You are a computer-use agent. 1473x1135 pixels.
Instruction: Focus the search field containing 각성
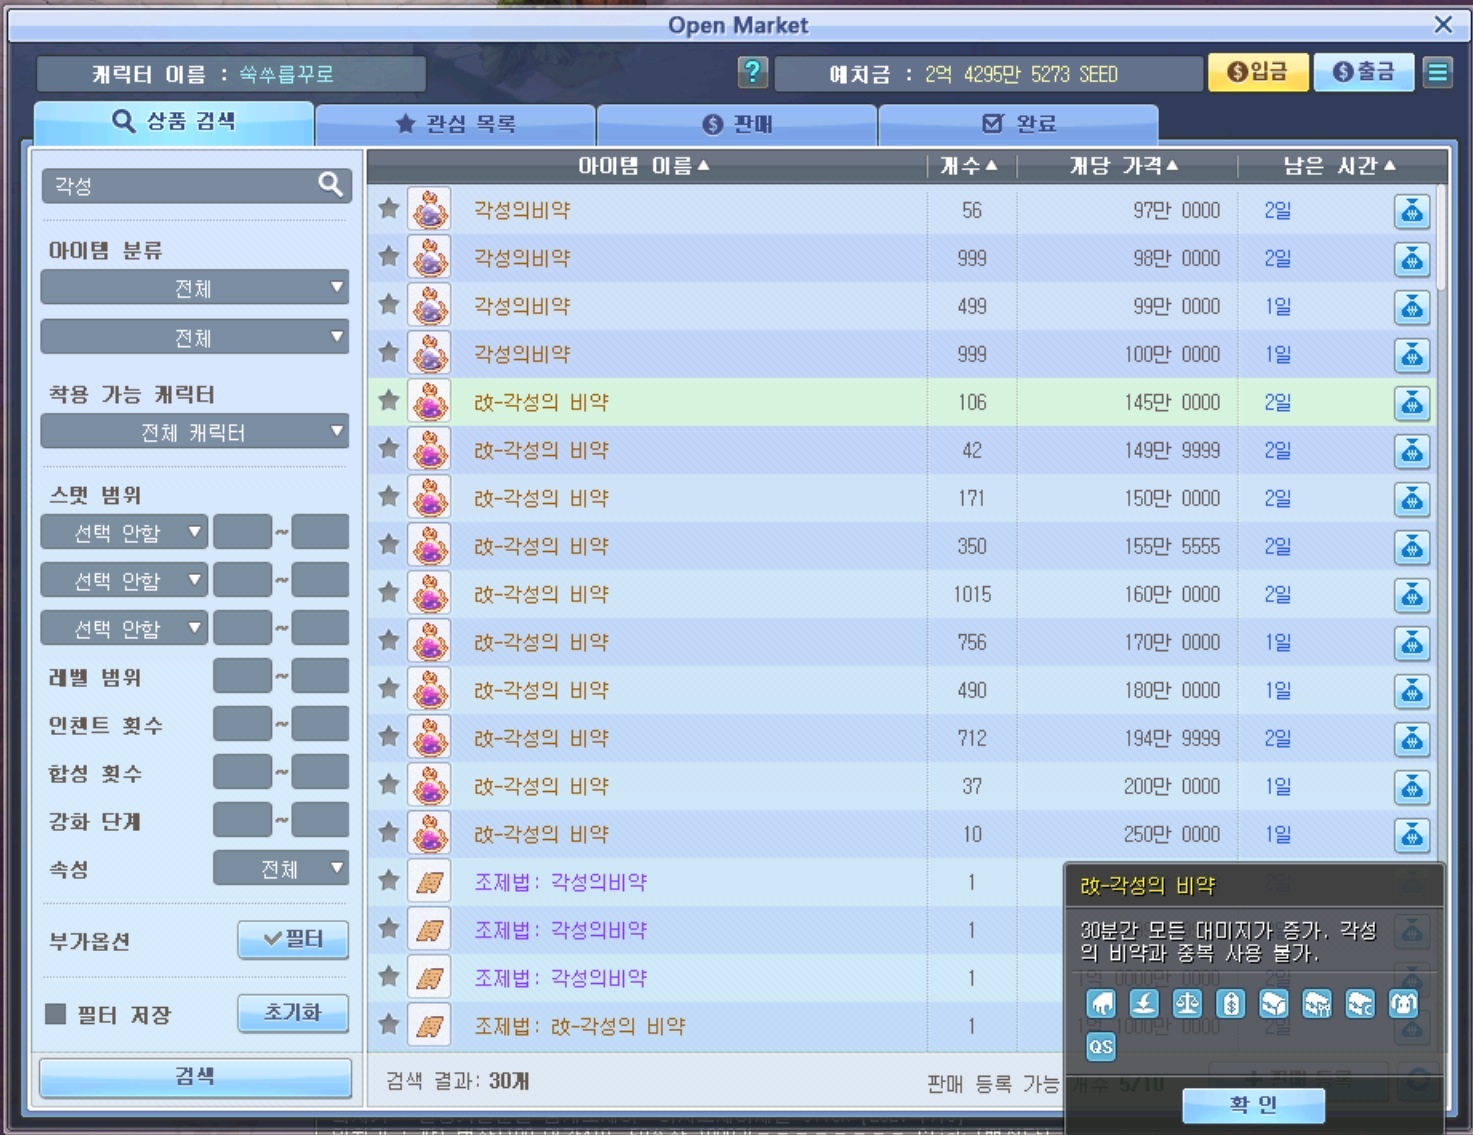point(197,185)
